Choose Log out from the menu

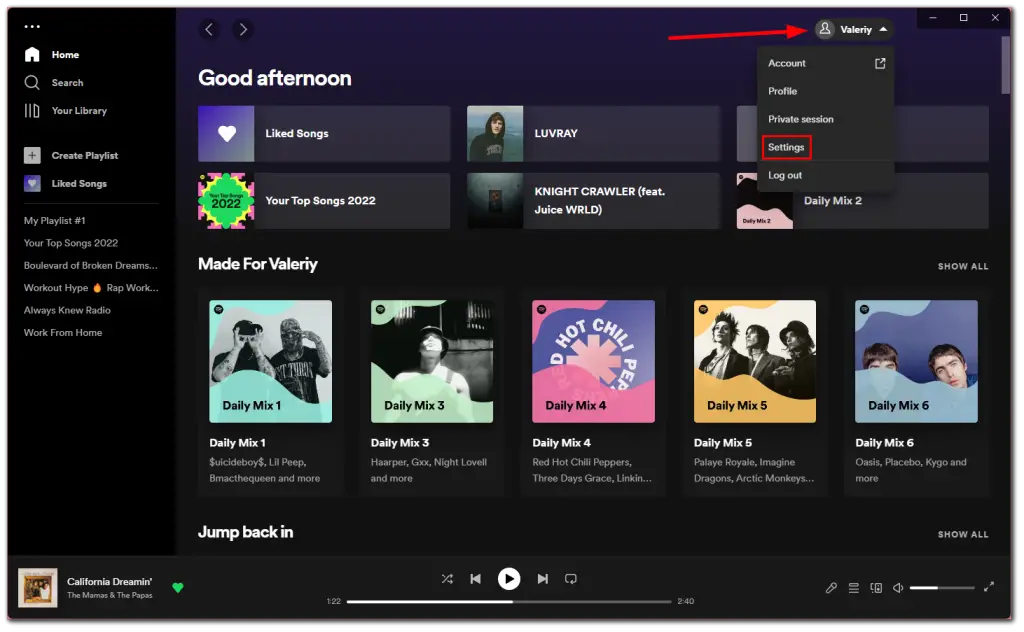(x=783, y=175)
